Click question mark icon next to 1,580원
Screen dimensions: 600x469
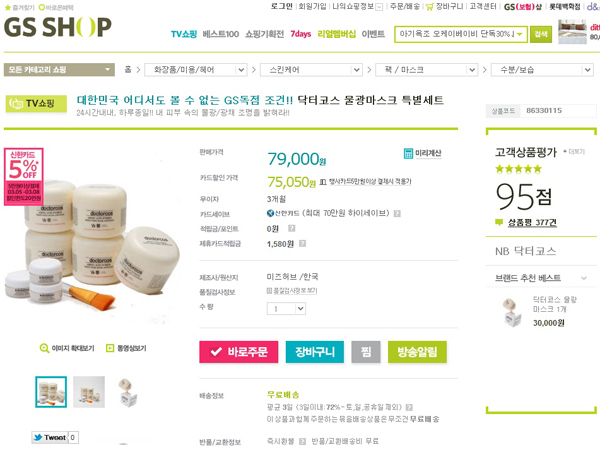(x=302, y=243)
